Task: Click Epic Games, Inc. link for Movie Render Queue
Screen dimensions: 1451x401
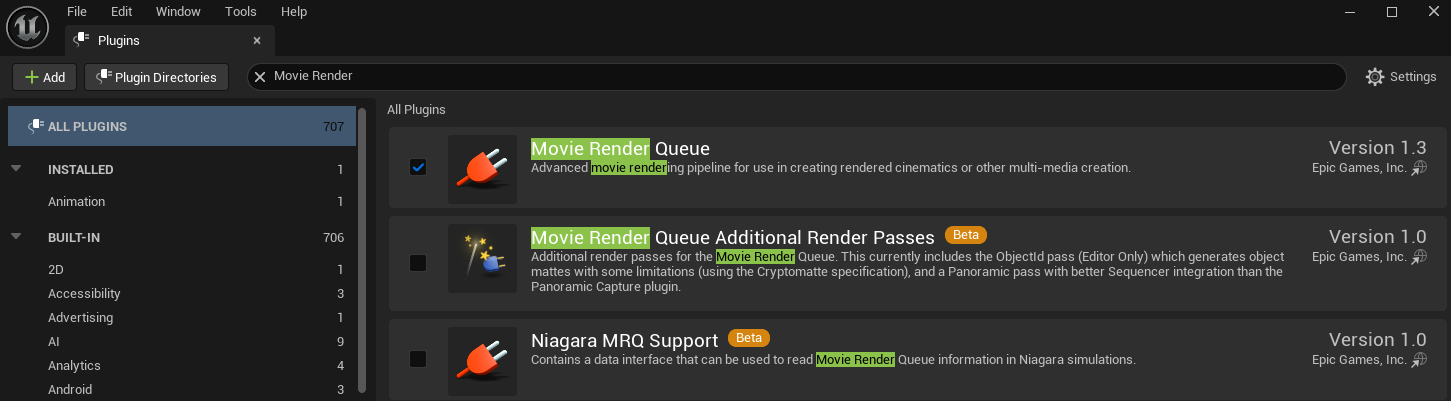Action: tap(1359, 168)
